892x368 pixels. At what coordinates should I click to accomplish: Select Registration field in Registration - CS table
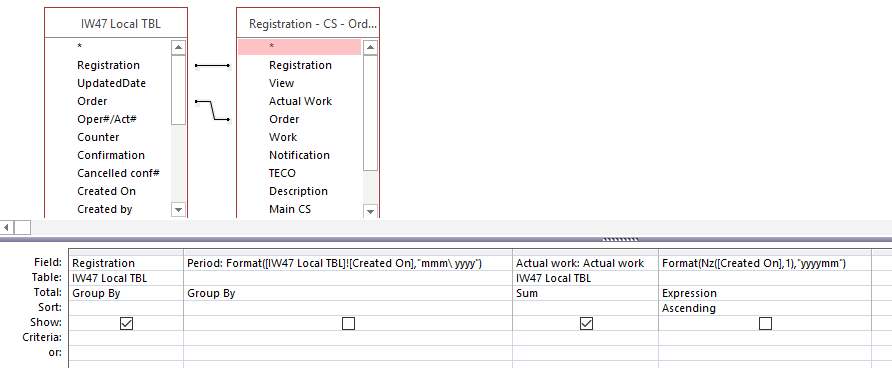299,65
